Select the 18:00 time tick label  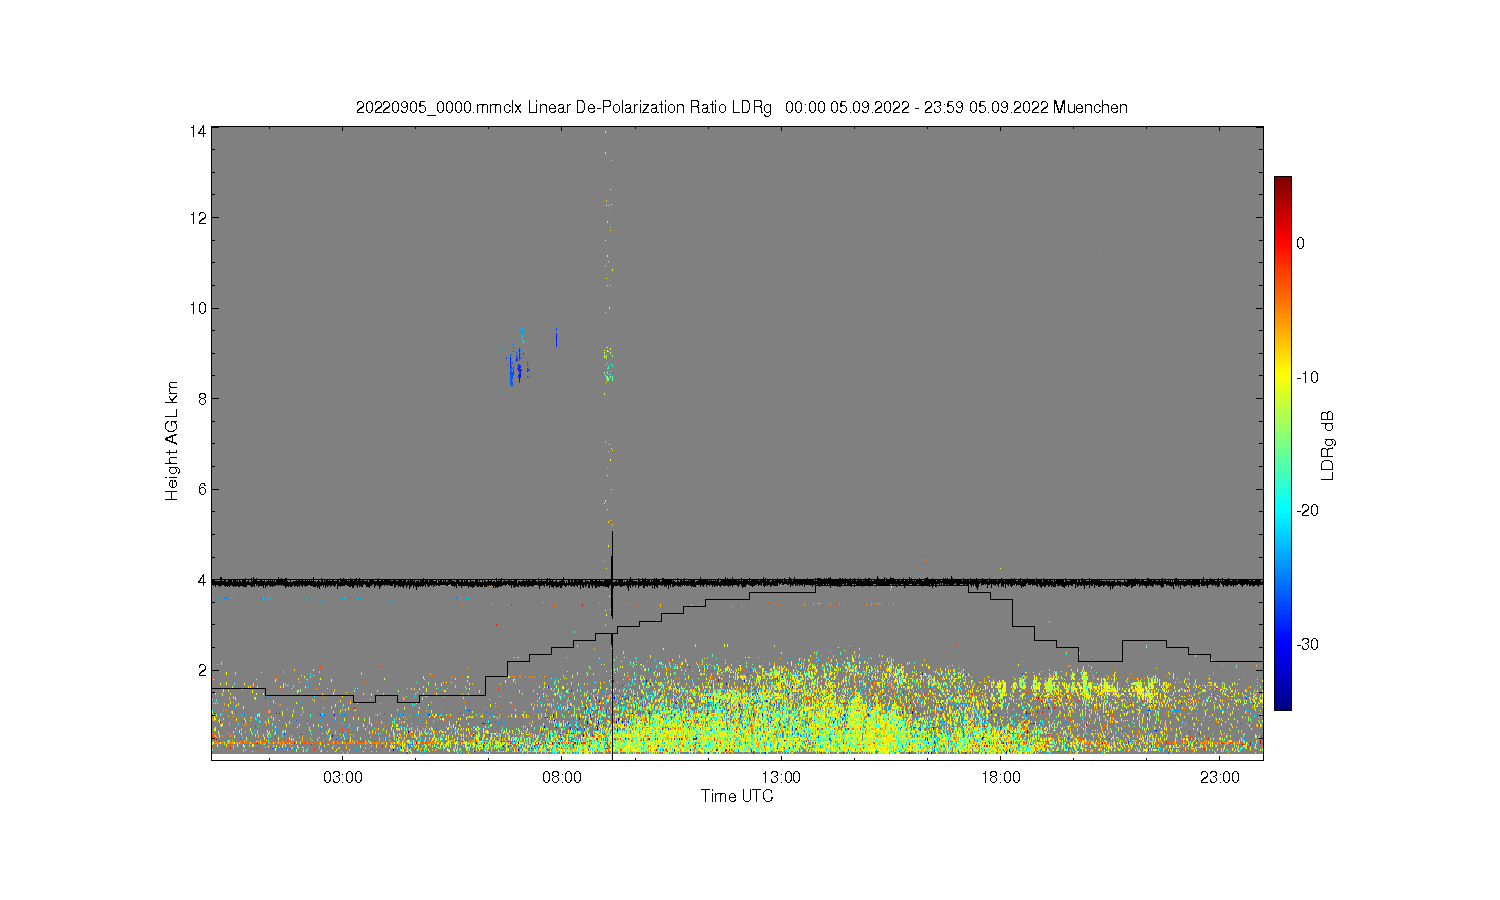pos(1000,777)
